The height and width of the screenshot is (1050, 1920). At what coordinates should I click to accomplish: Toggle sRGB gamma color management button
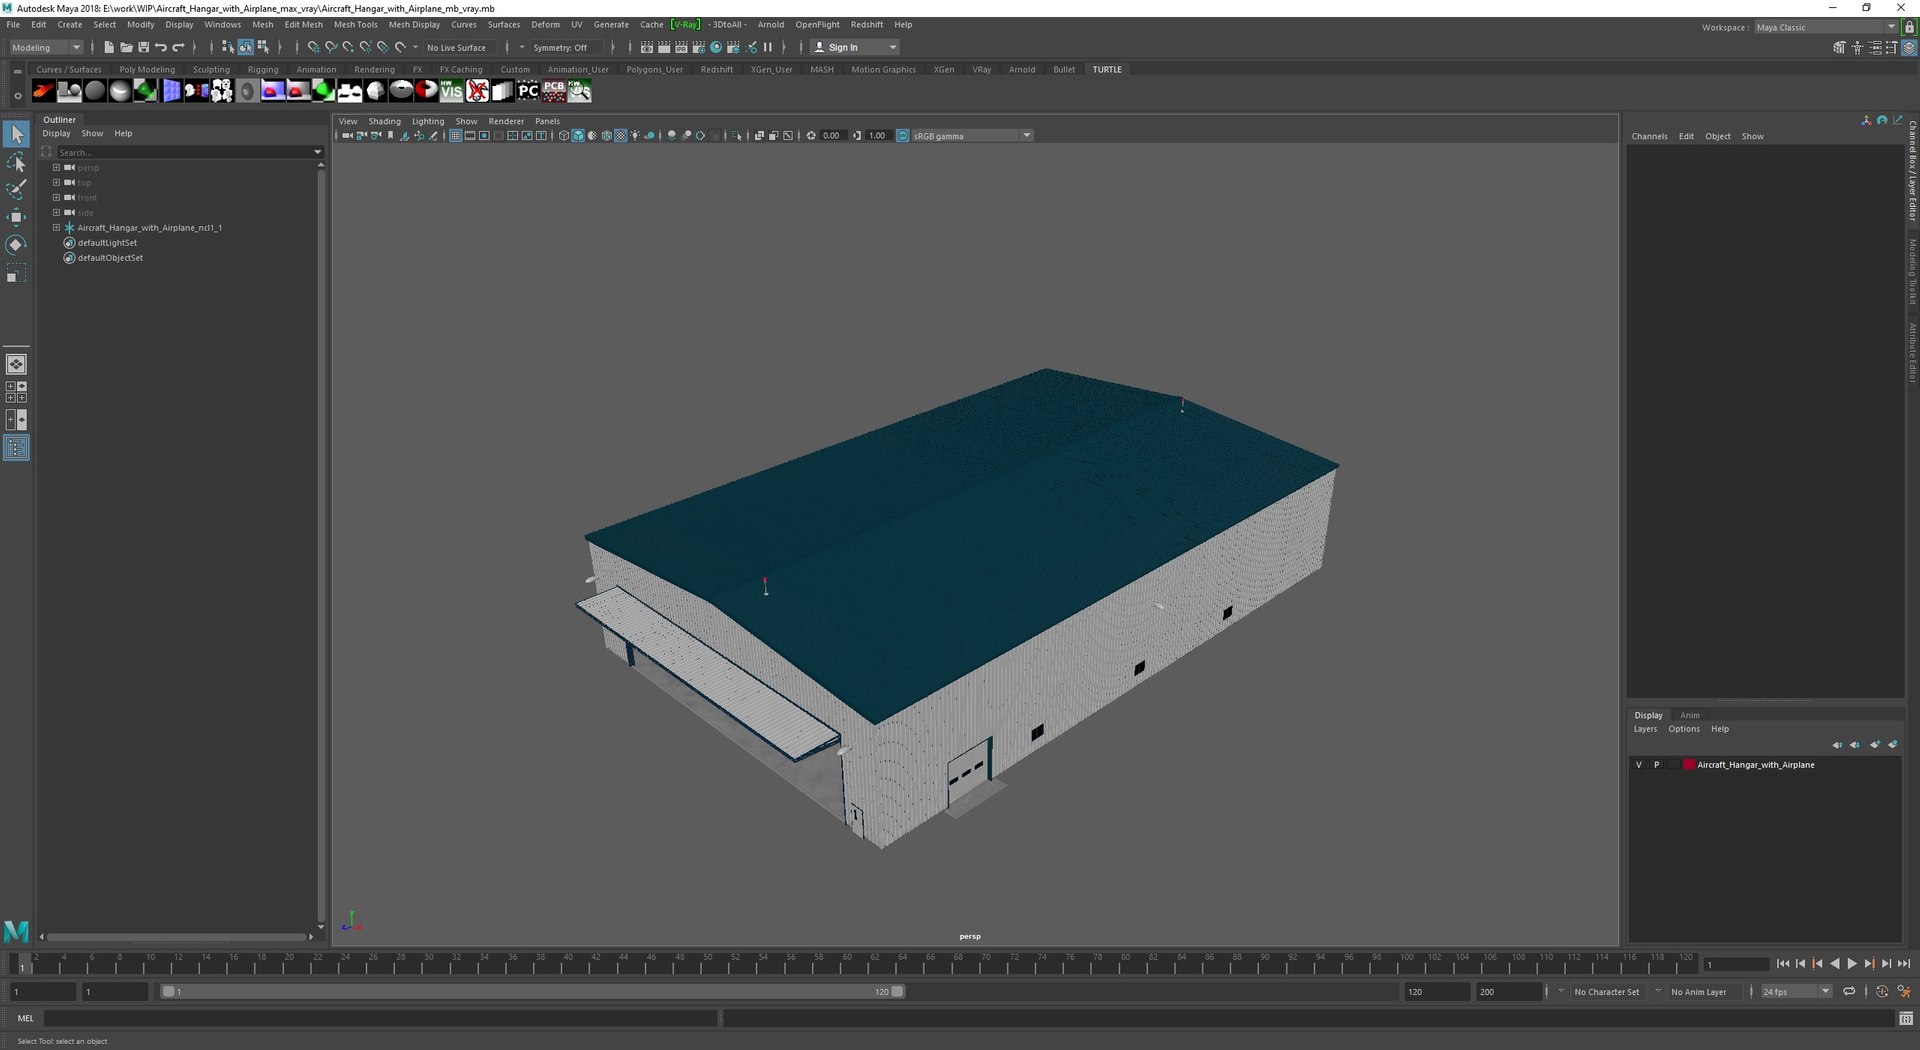903,136
